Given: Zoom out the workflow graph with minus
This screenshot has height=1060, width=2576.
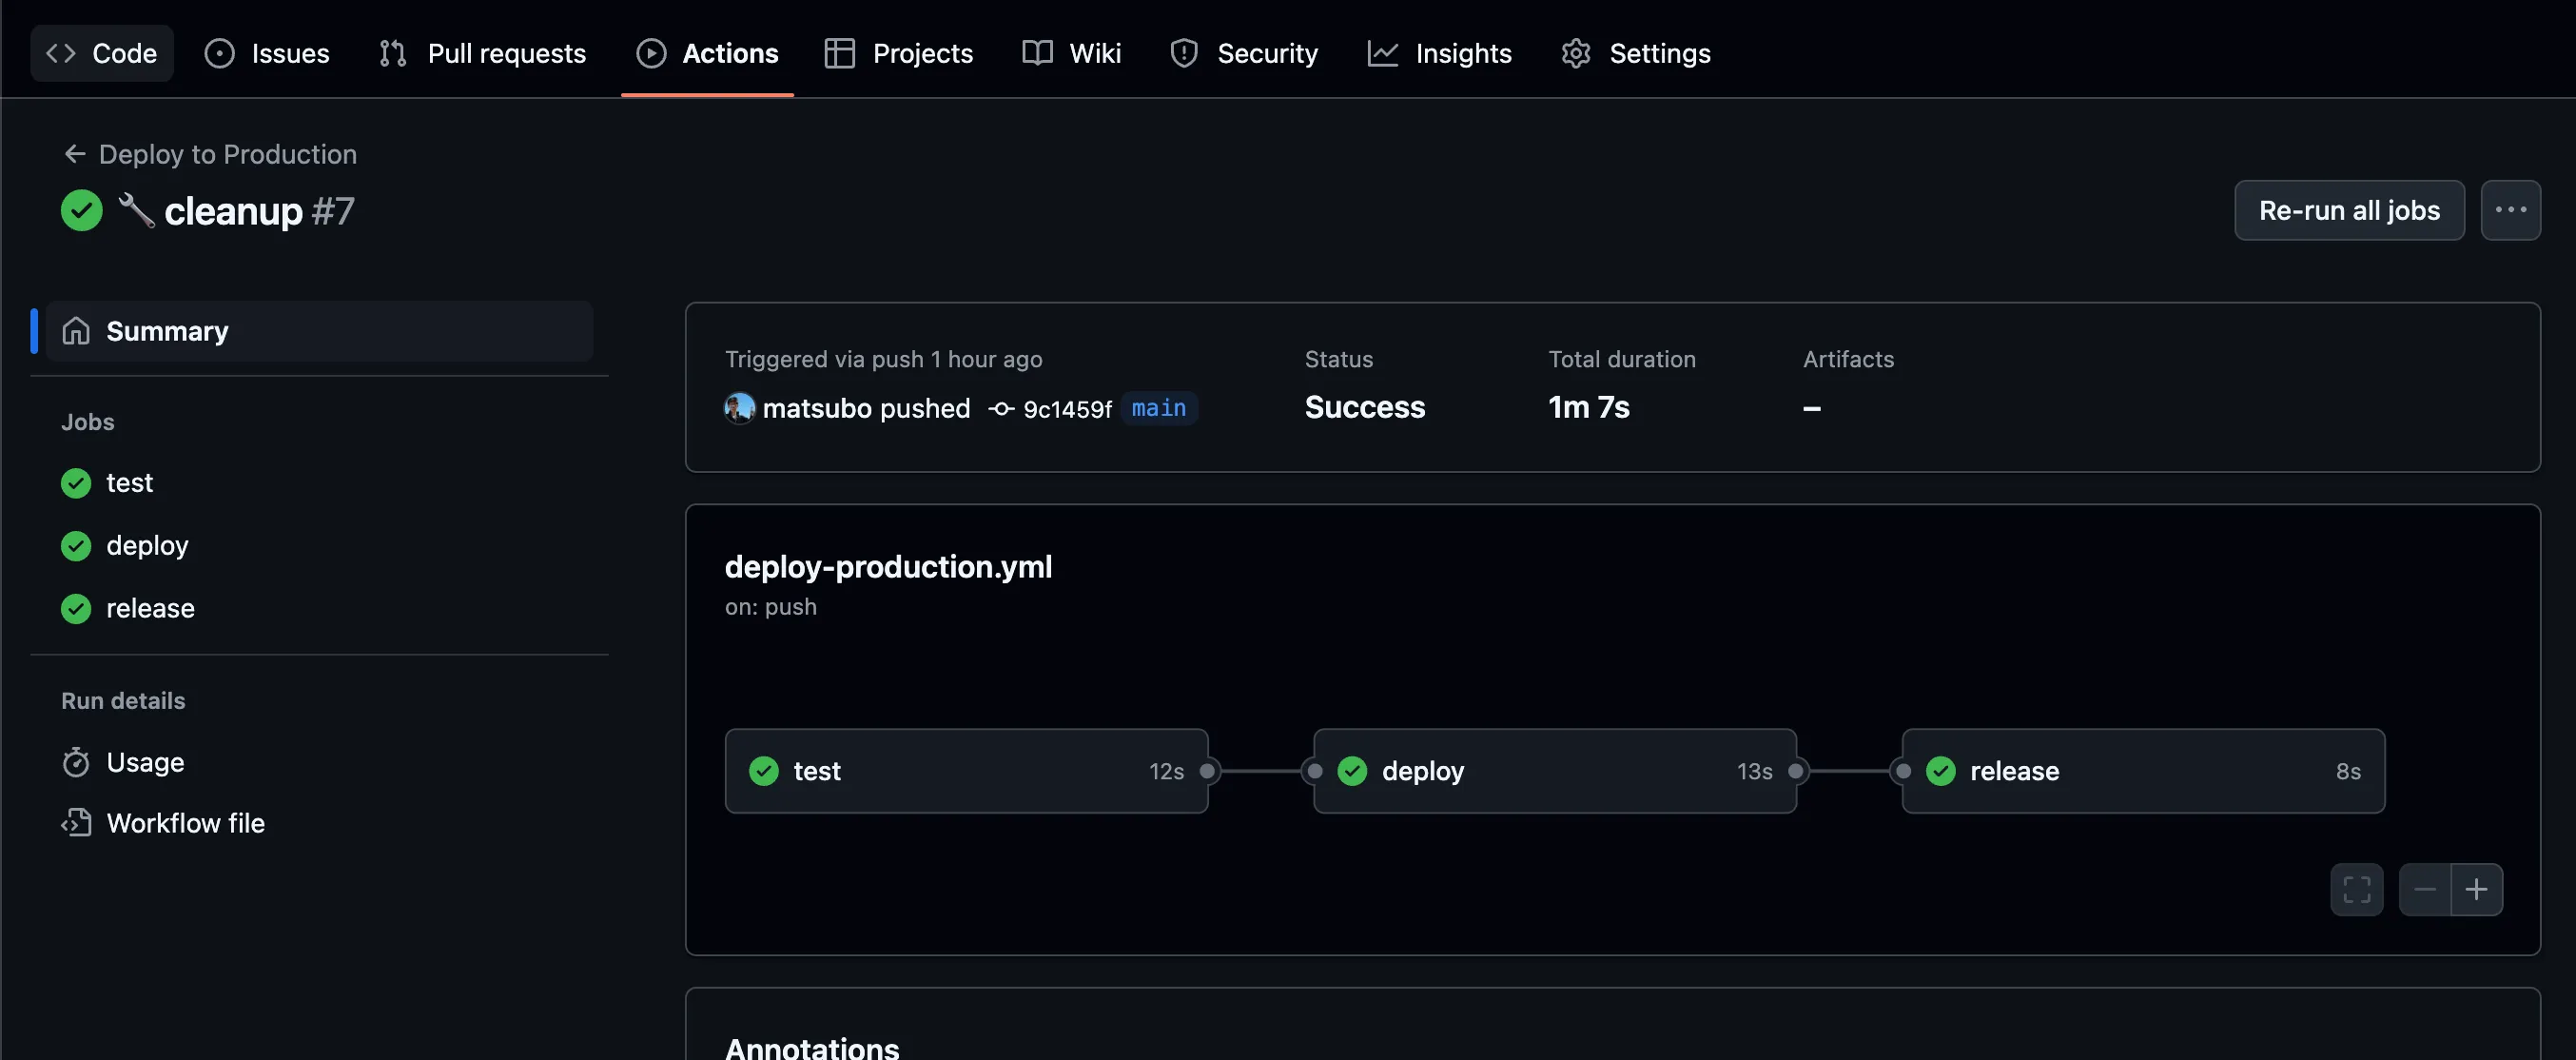Looking at the screenshot, I should (2424, 889).
